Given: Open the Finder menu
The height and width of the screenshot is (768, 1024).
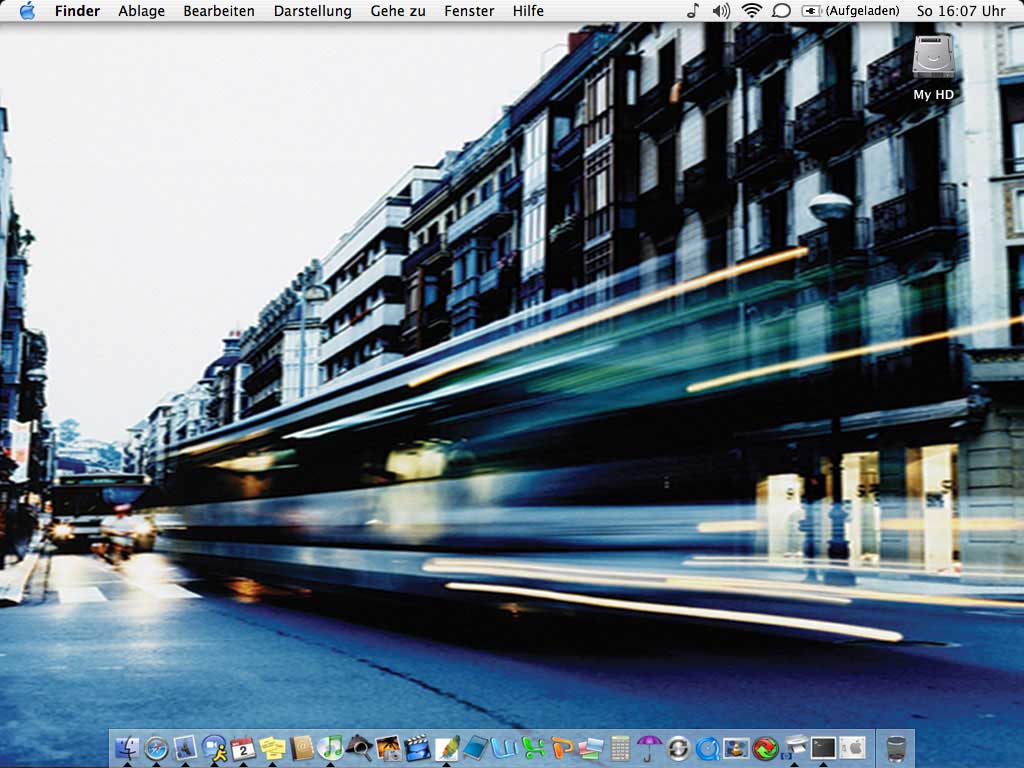Looking at the screenshot, I should [x=77, y=11].
